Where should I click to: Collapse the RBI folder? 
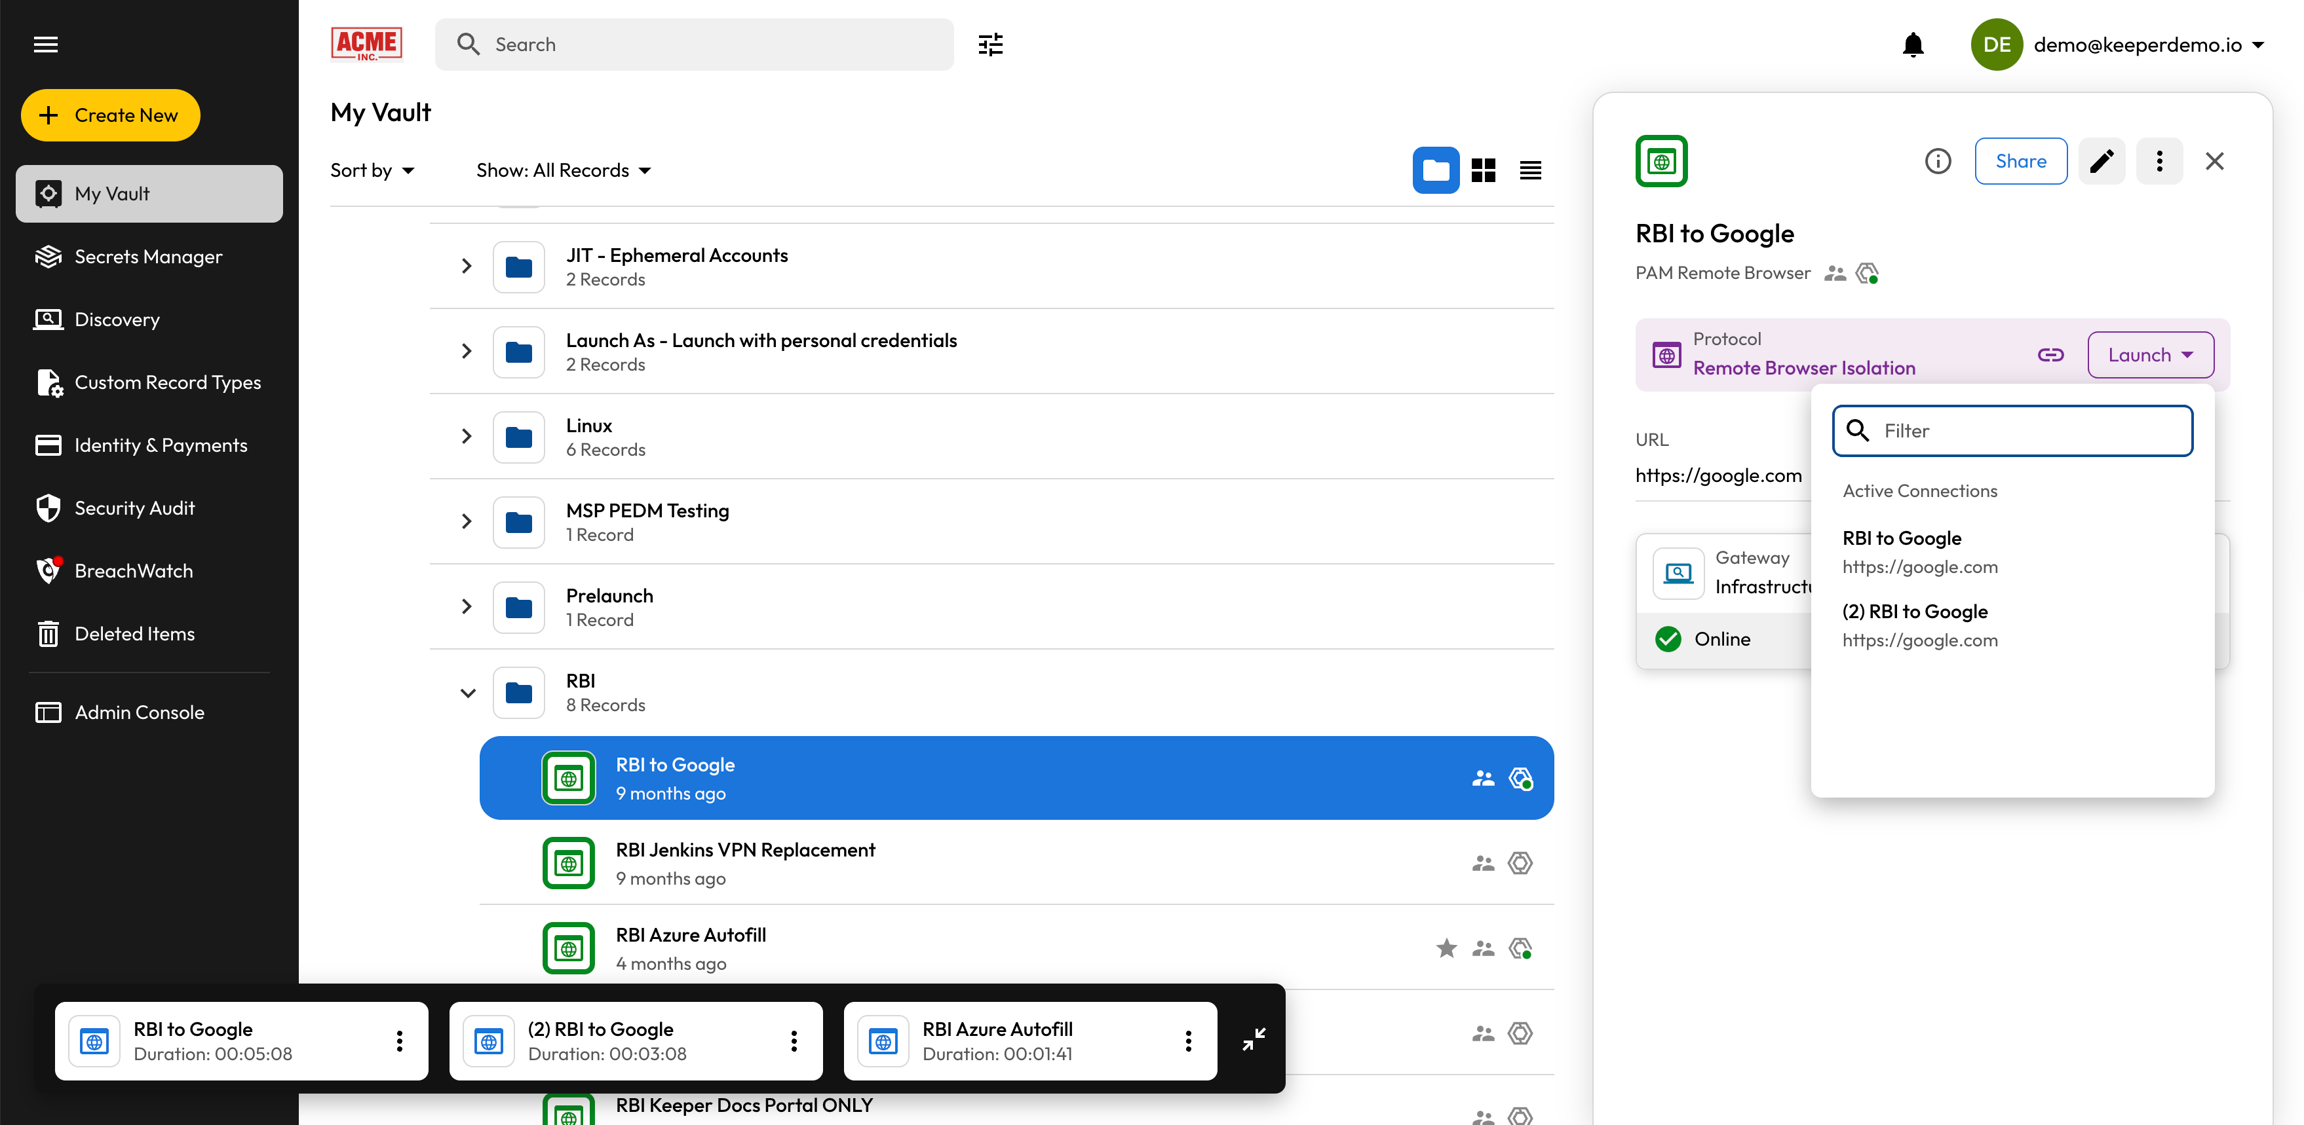click(x=467, y=692)
